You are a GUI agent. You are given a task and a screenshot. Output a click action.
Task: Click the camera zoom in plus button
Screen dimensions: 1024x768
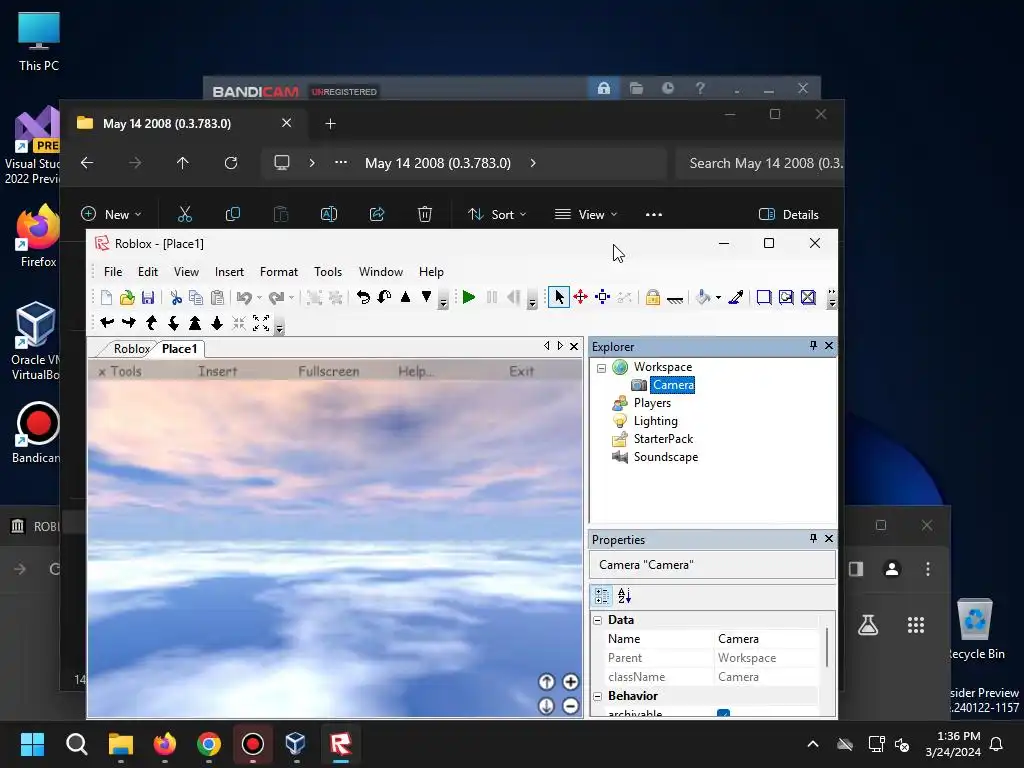click(x=570, y=682)
